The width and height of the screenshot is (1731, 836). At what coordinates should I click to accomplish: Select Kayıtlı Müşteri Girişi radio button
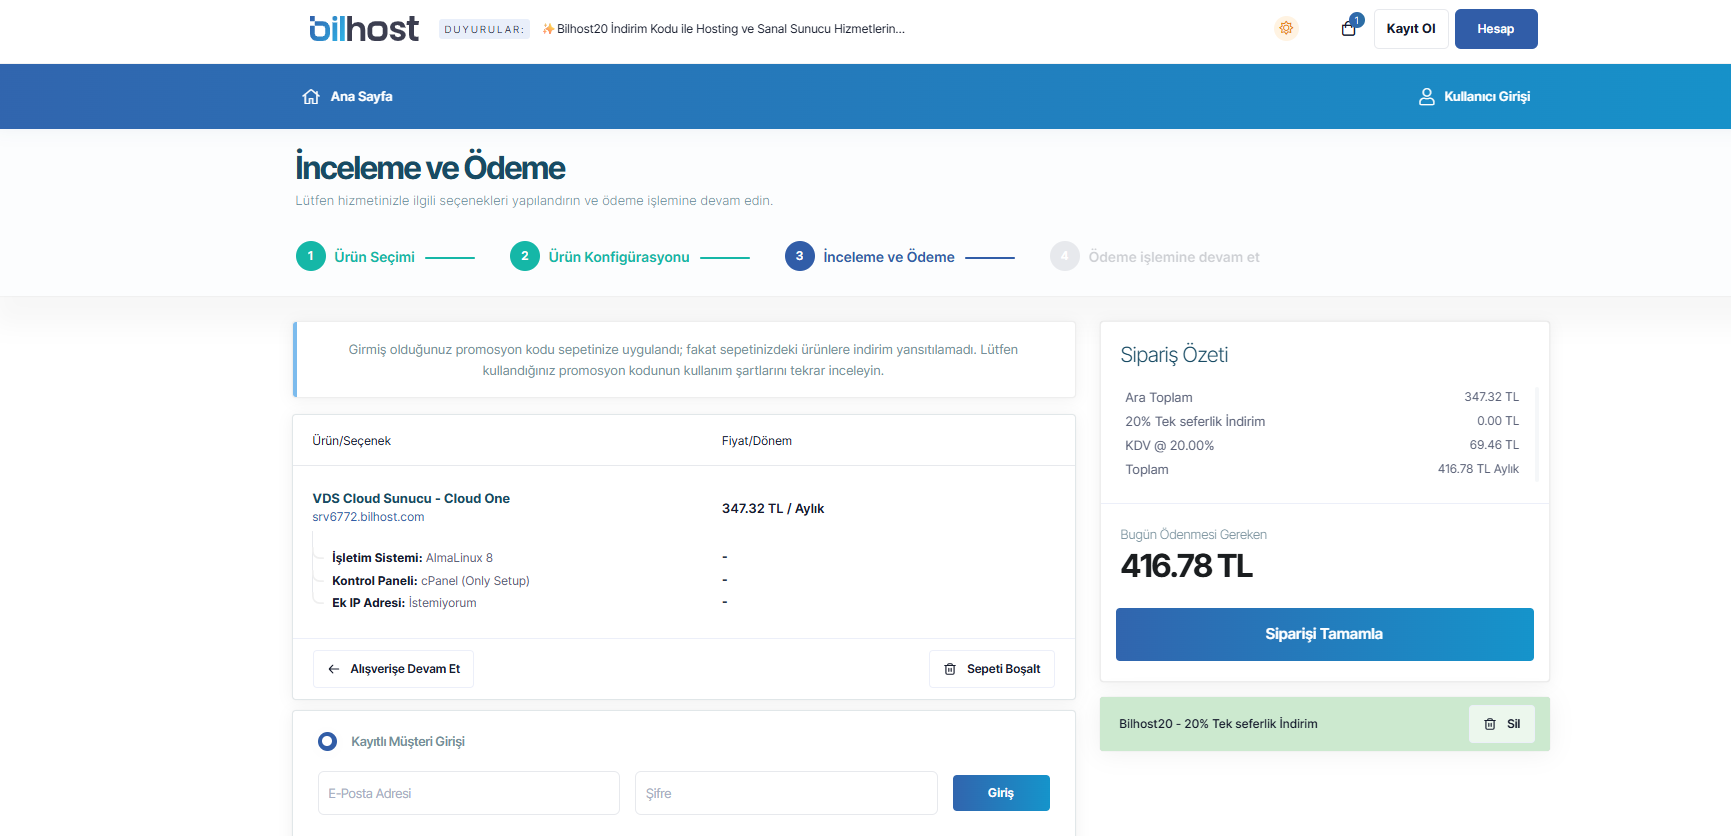click(327, 742)
